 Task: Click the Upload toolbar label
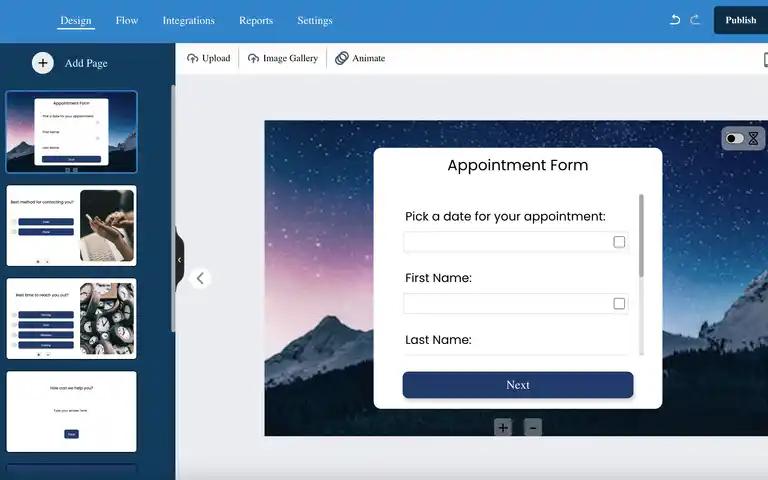(216, 58)
